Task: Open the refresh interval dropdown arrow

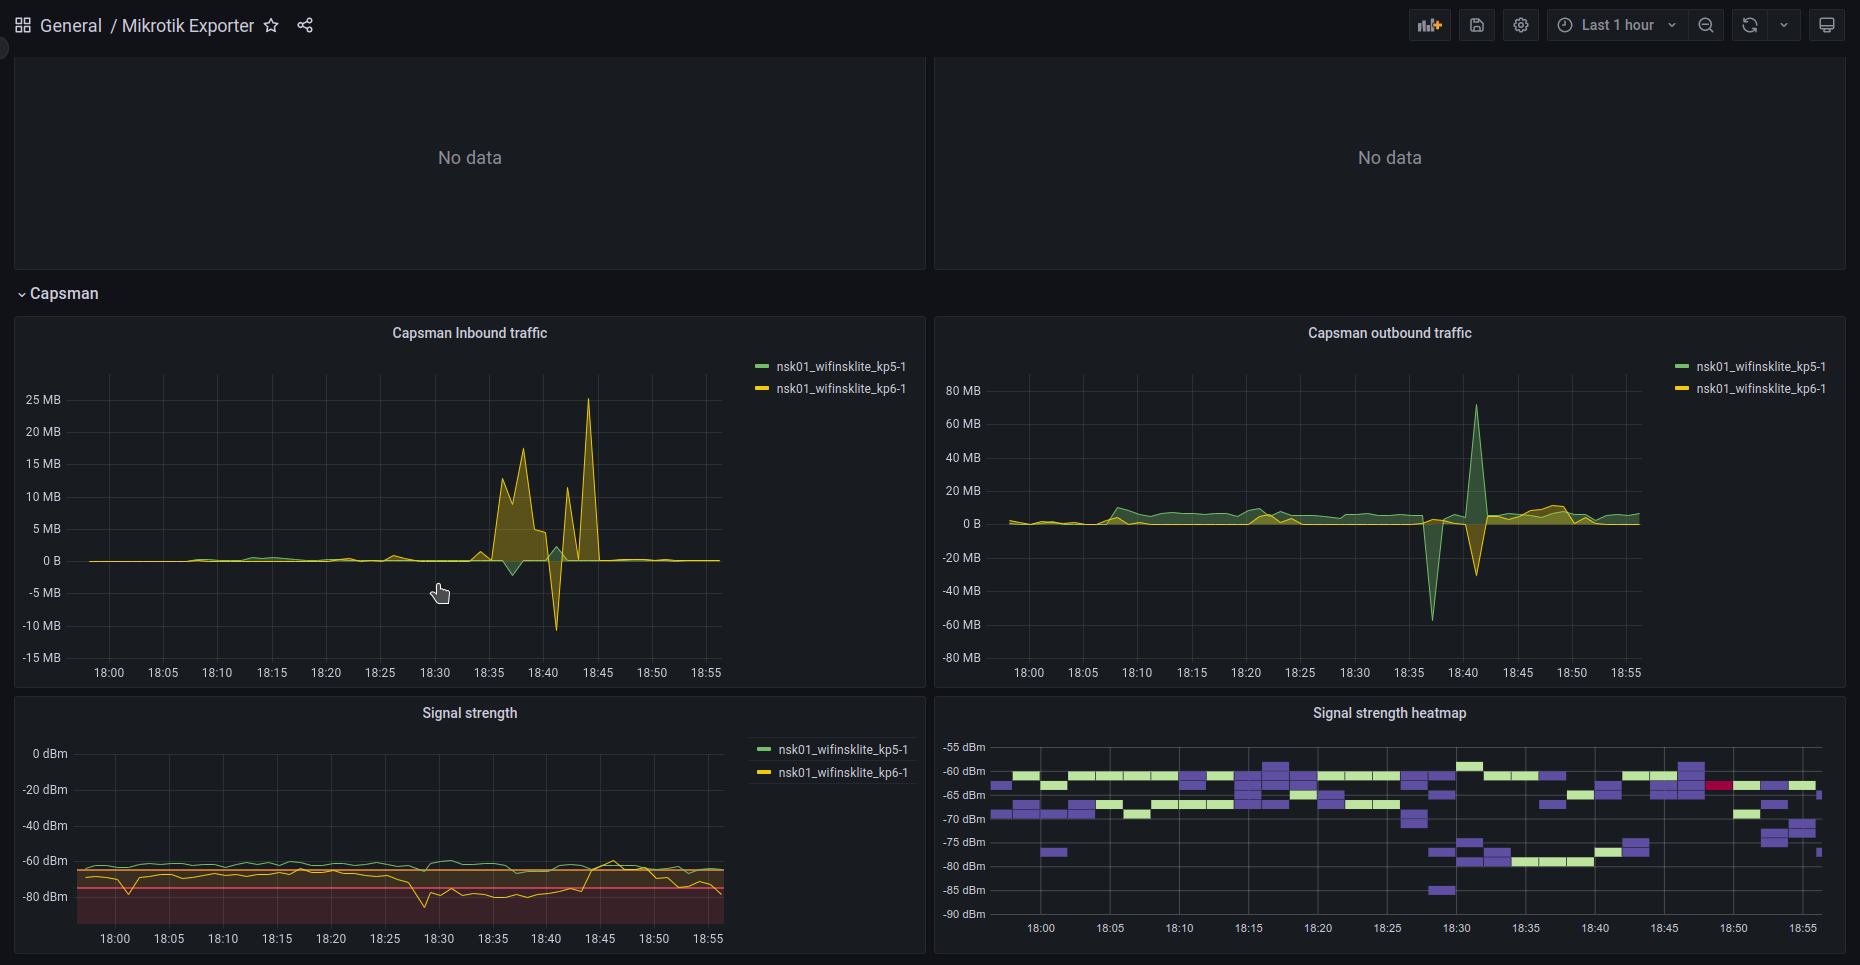Action: pyautogui.click(x=1784, y=25)
